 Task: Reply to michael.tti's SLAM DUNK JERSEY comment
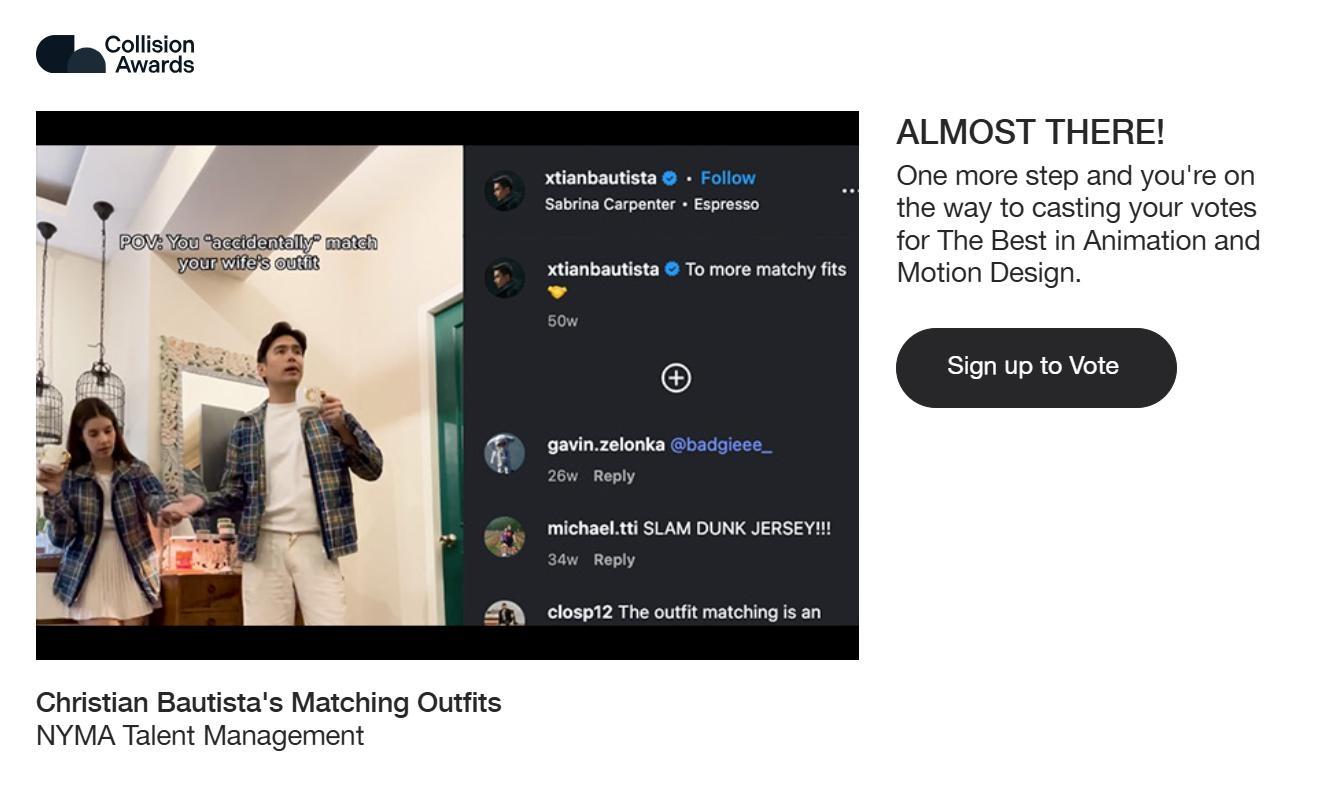[614, 560]
